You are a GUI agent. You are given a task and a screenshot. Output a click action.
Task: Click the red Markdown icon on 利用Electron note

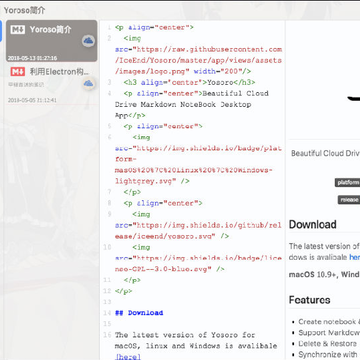pyautogui.click(x=18, y=71)
